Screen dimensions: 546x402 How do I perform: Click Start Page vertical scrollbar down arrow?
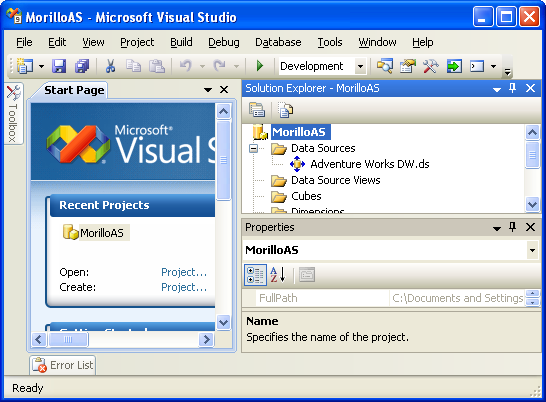pos(223,322)
